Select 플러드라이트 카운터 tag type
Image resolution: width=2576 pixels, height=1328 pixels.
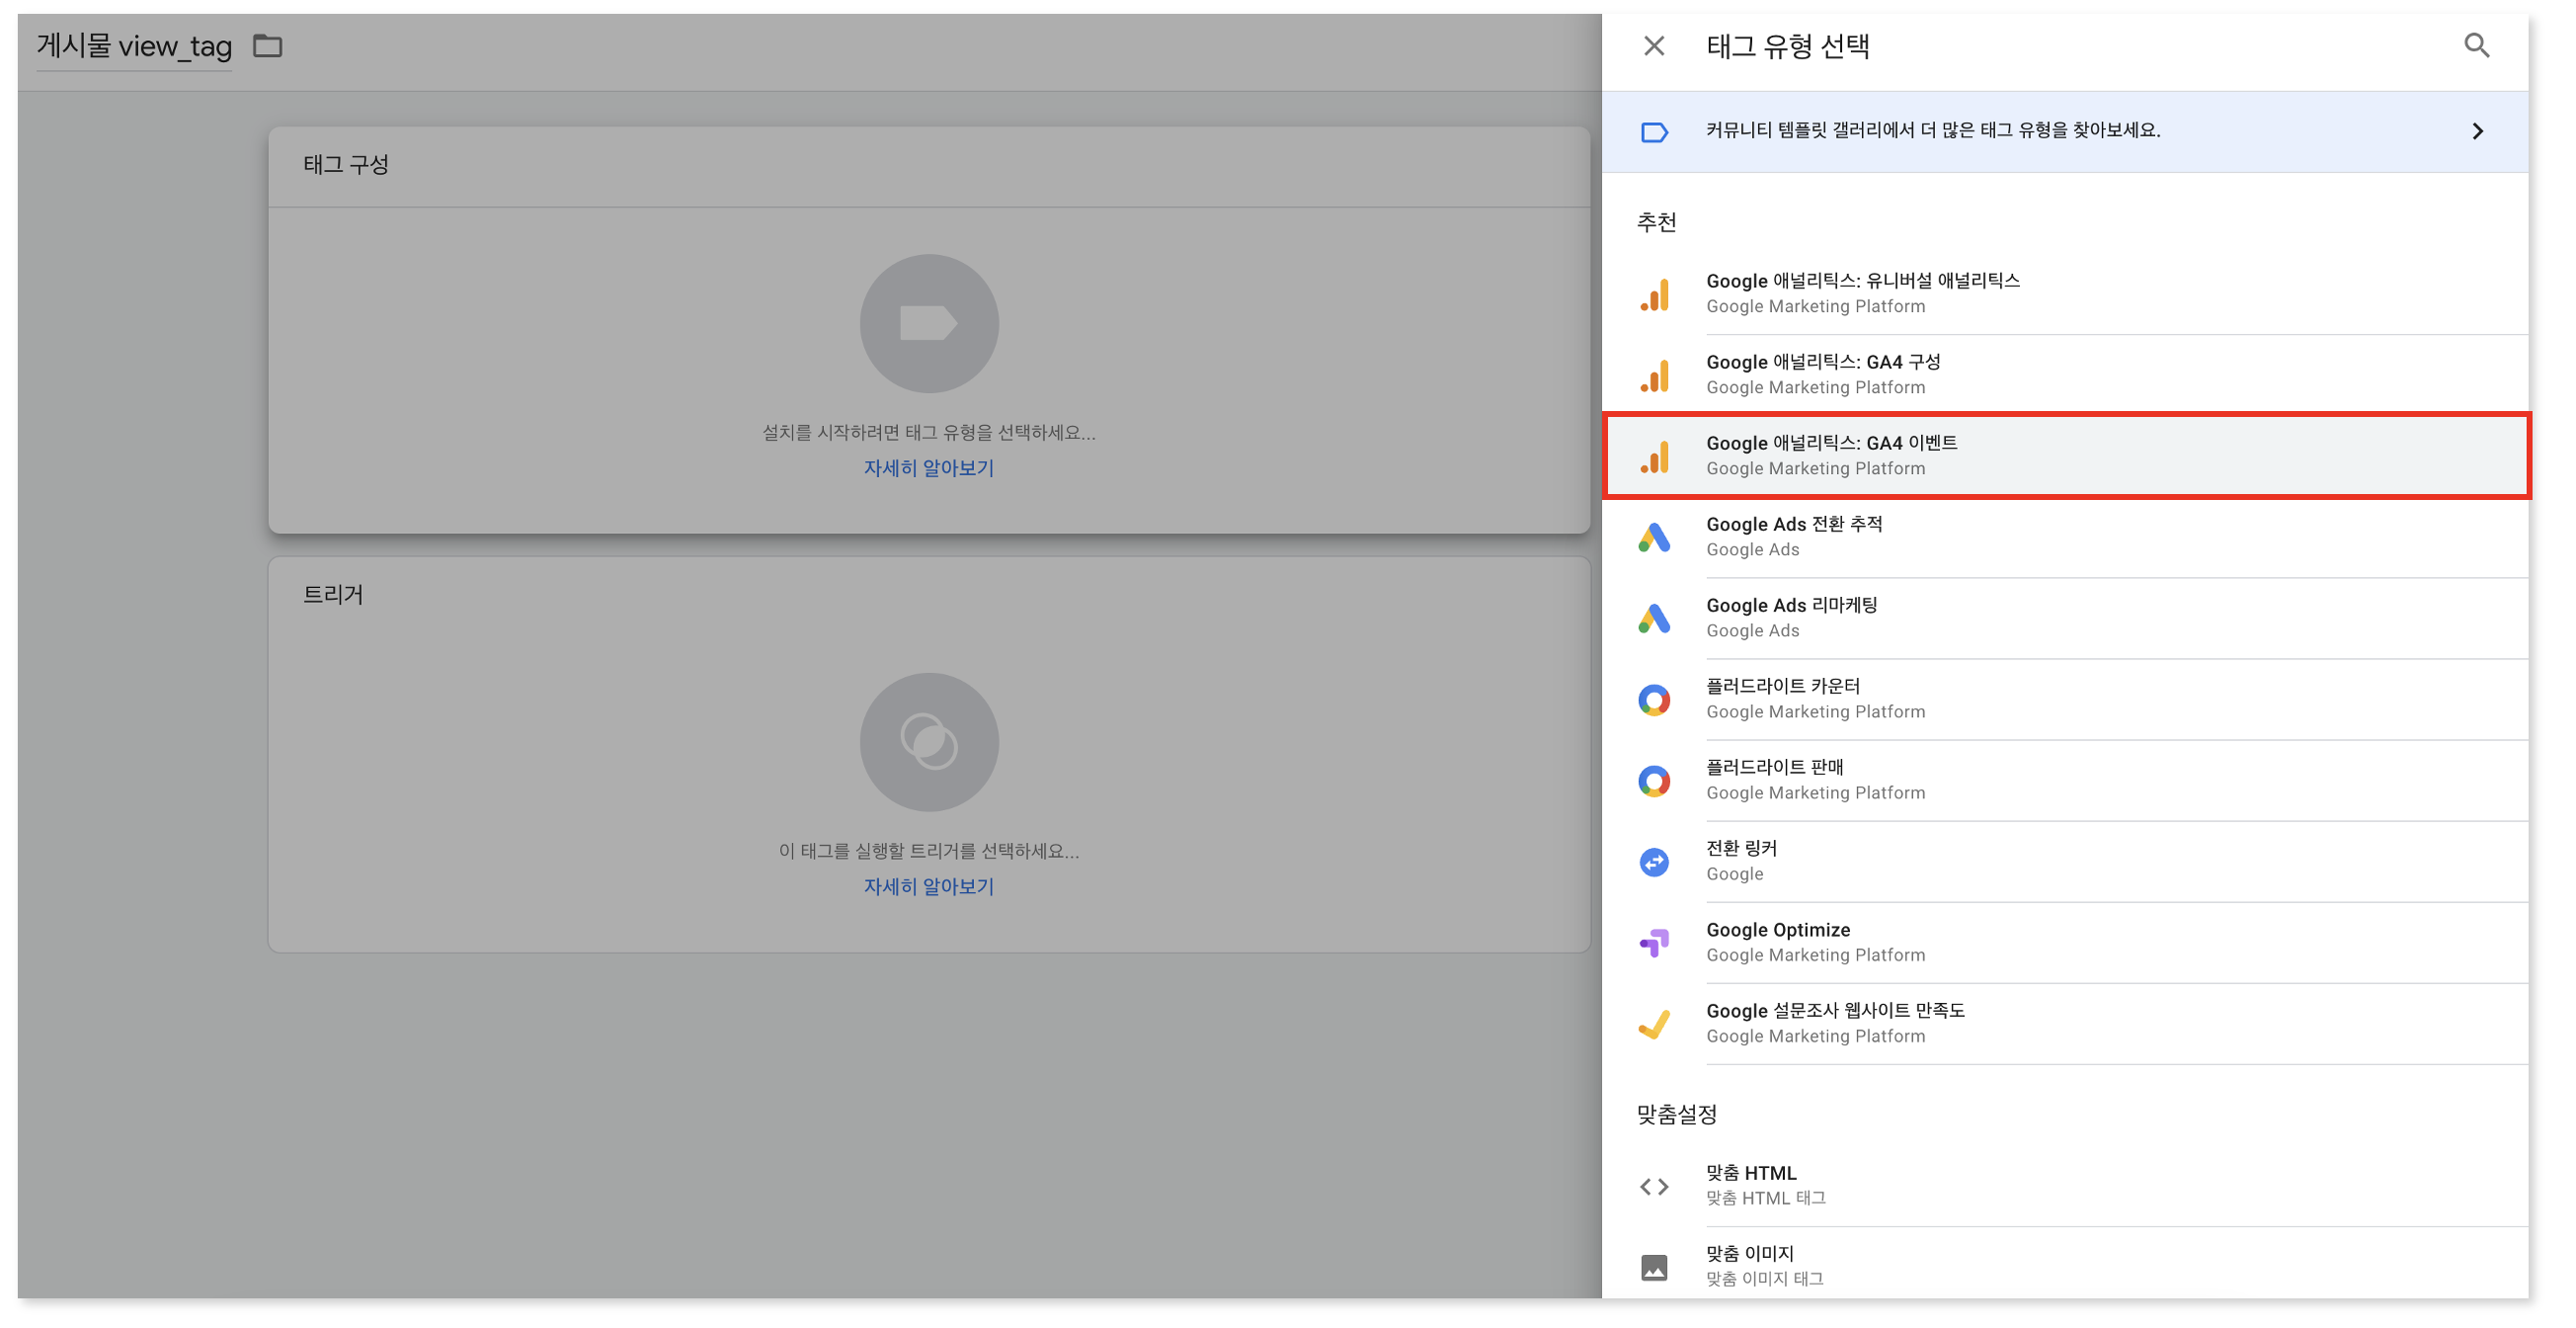(x=2064, y=700)
